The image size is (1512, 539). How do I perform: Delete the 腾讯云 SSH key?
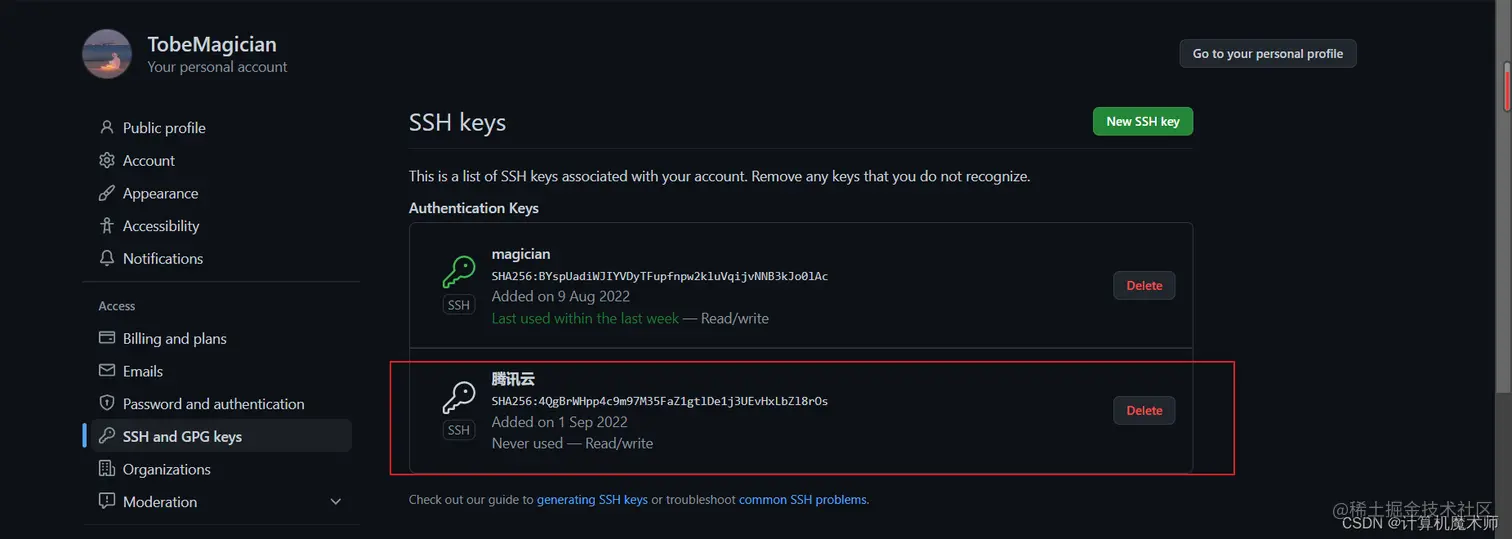coord(1144,410)
